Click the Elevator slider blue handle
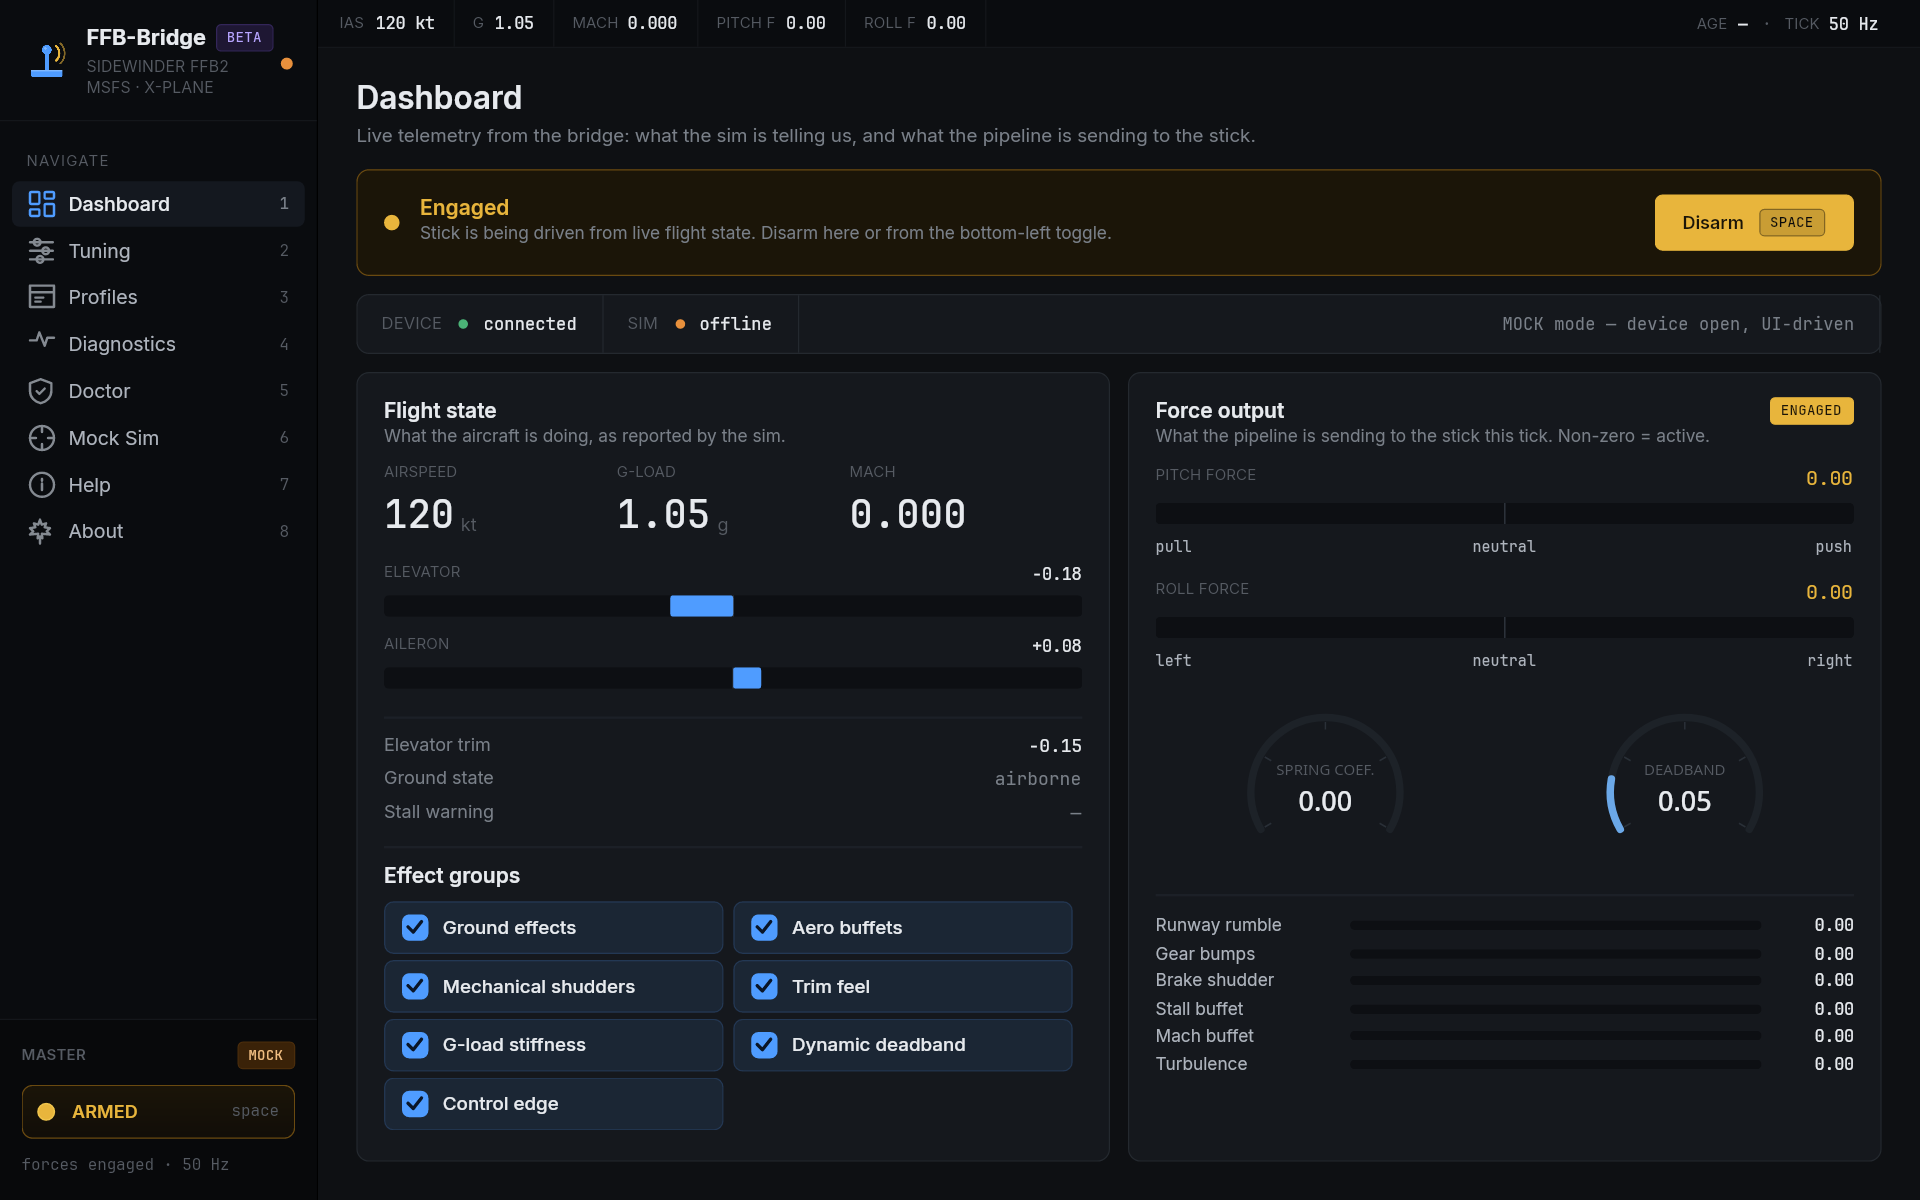1920x1200 pixels. point(701,606)
